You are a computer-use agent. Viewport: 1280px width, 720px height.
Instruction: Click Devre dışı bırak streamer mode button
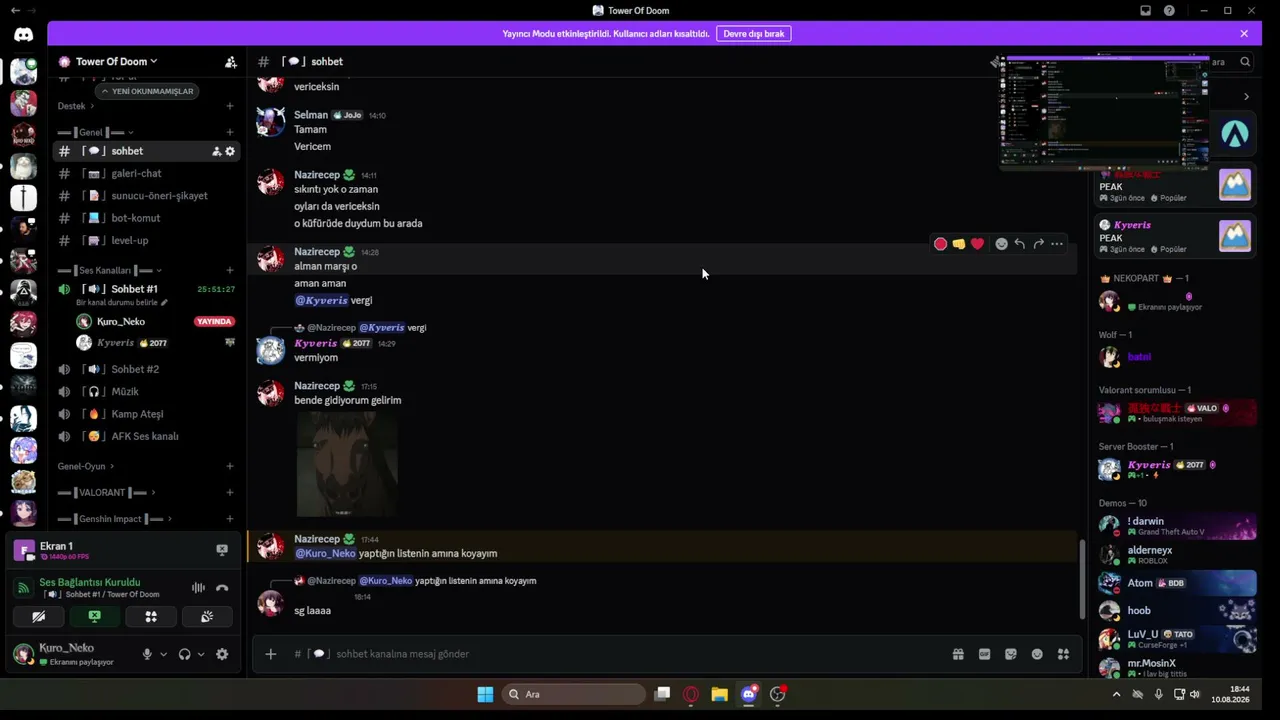click(753, 34)
